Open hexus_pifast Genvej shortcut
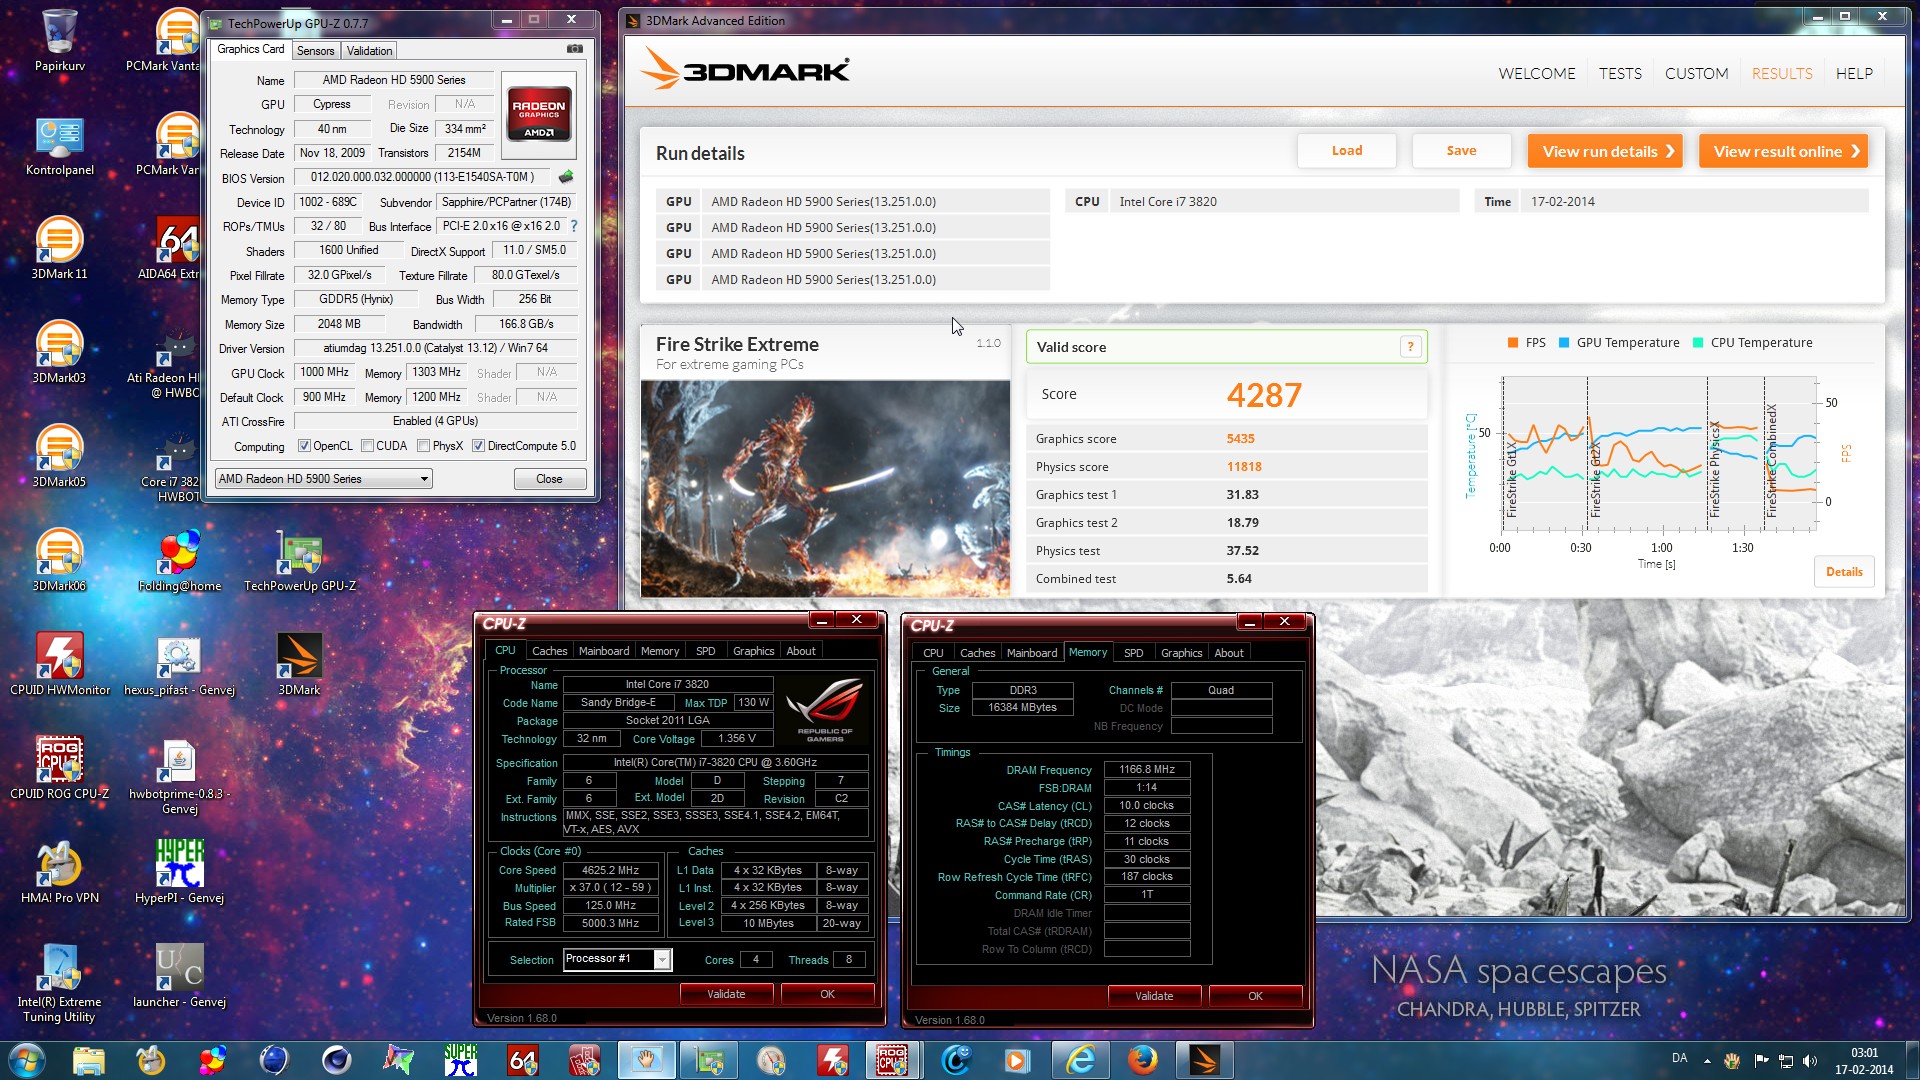Image resolution: width=1920 pixels, height=1080 pixels. (180, 665)
